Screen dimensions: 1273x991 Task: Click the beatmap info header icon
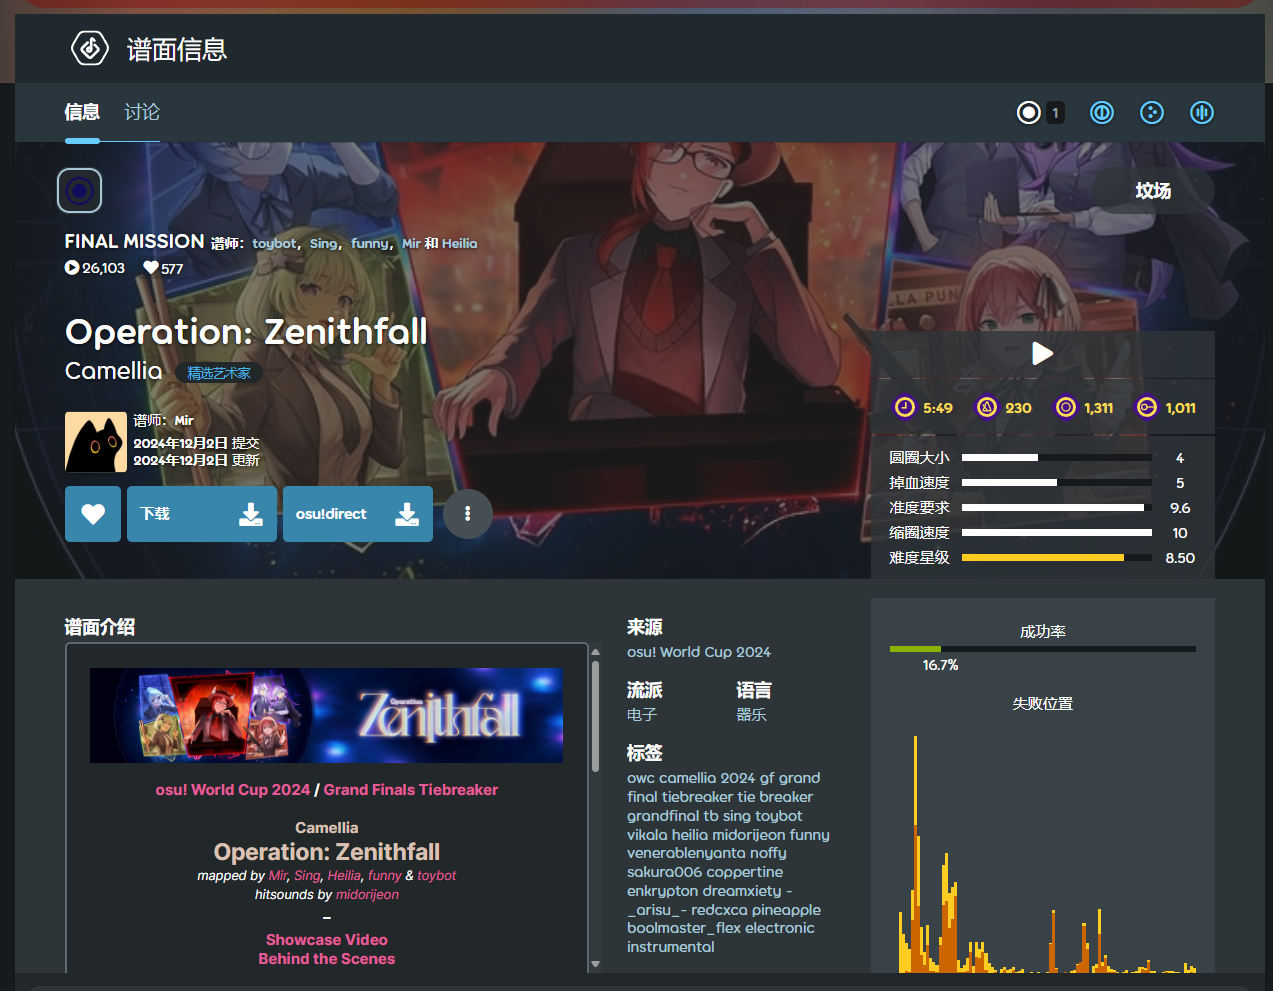90,48
